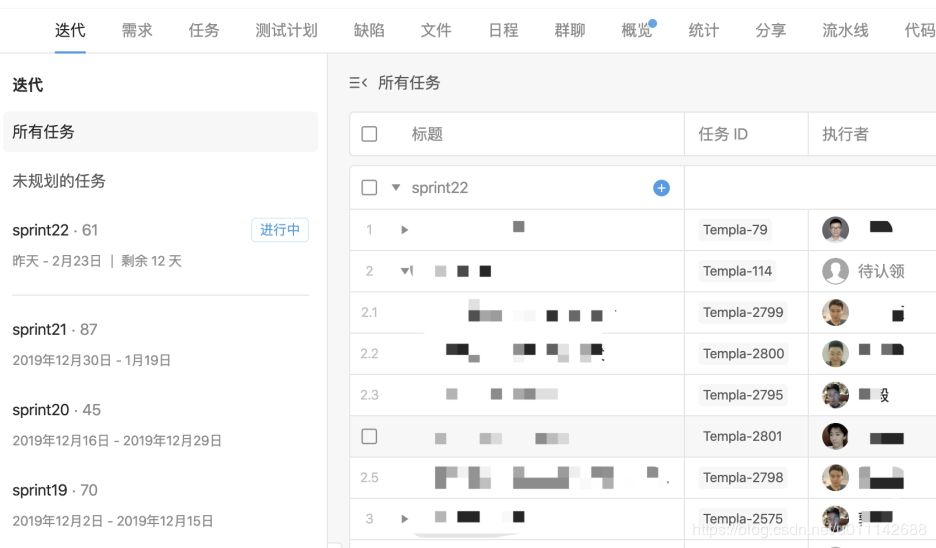Click the 进行中 status badge

click(279, 230)
